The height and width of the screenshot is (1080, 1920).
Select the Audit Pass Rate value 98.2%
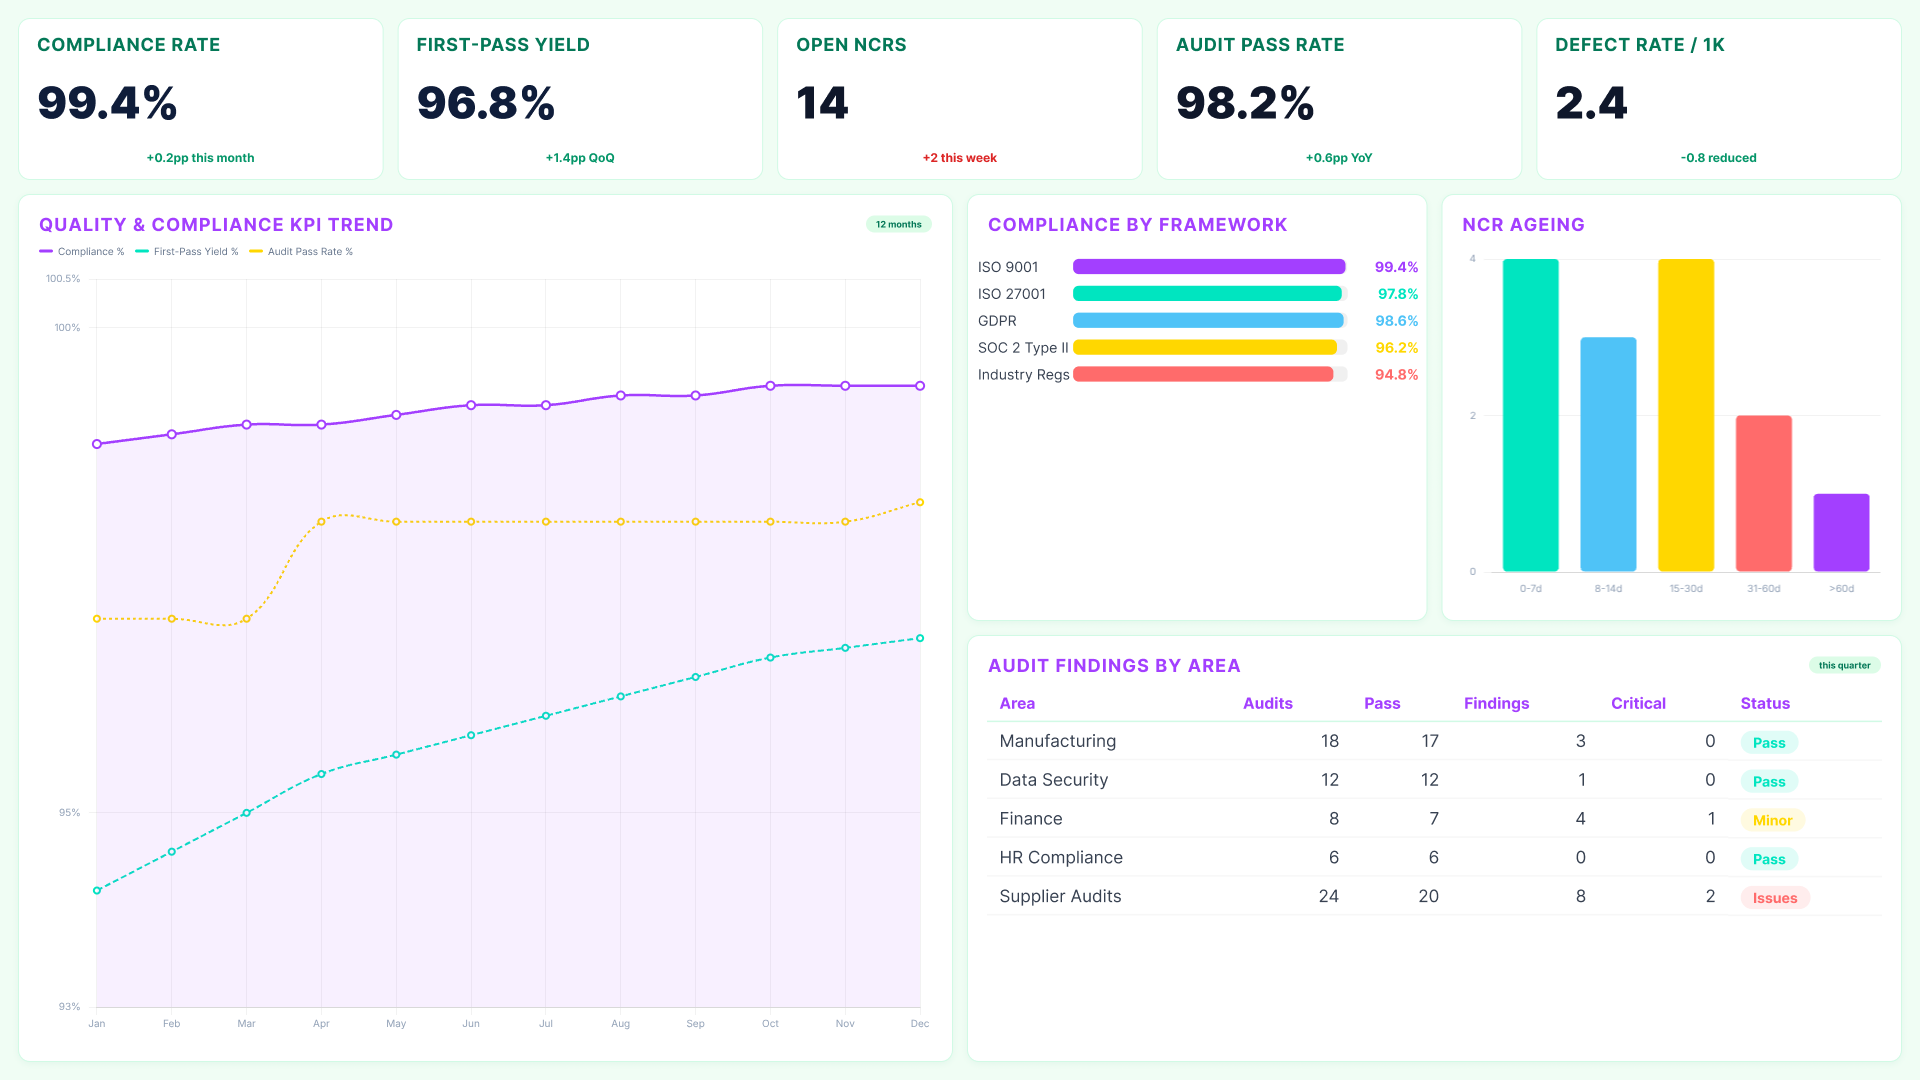[x=1245, y=103]
